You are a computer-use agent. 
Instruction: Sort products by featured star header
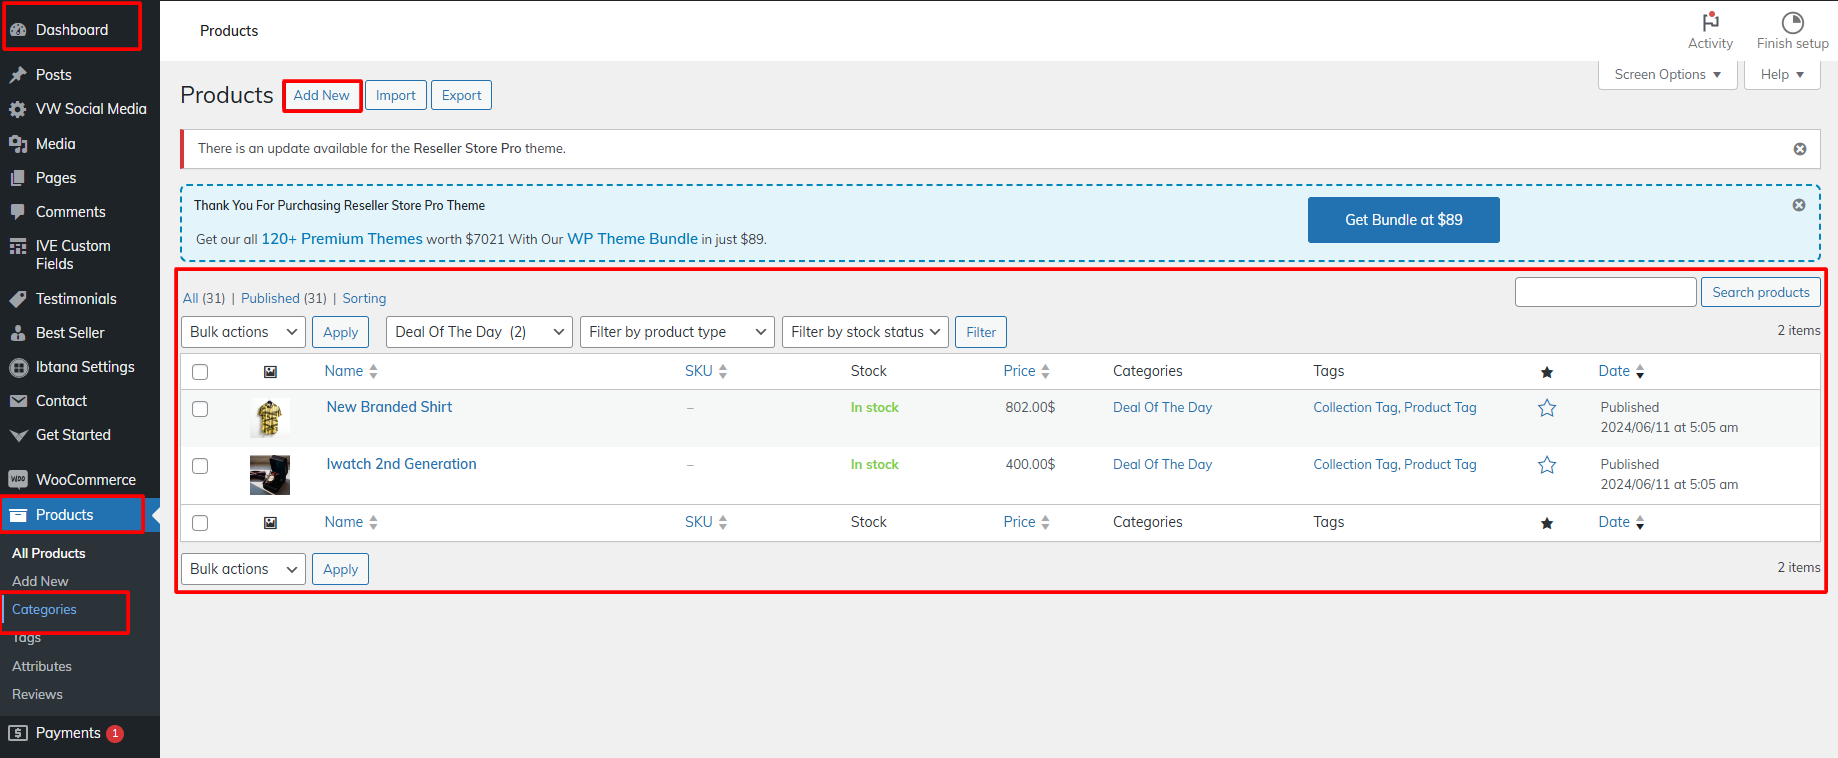(1546, 372)
